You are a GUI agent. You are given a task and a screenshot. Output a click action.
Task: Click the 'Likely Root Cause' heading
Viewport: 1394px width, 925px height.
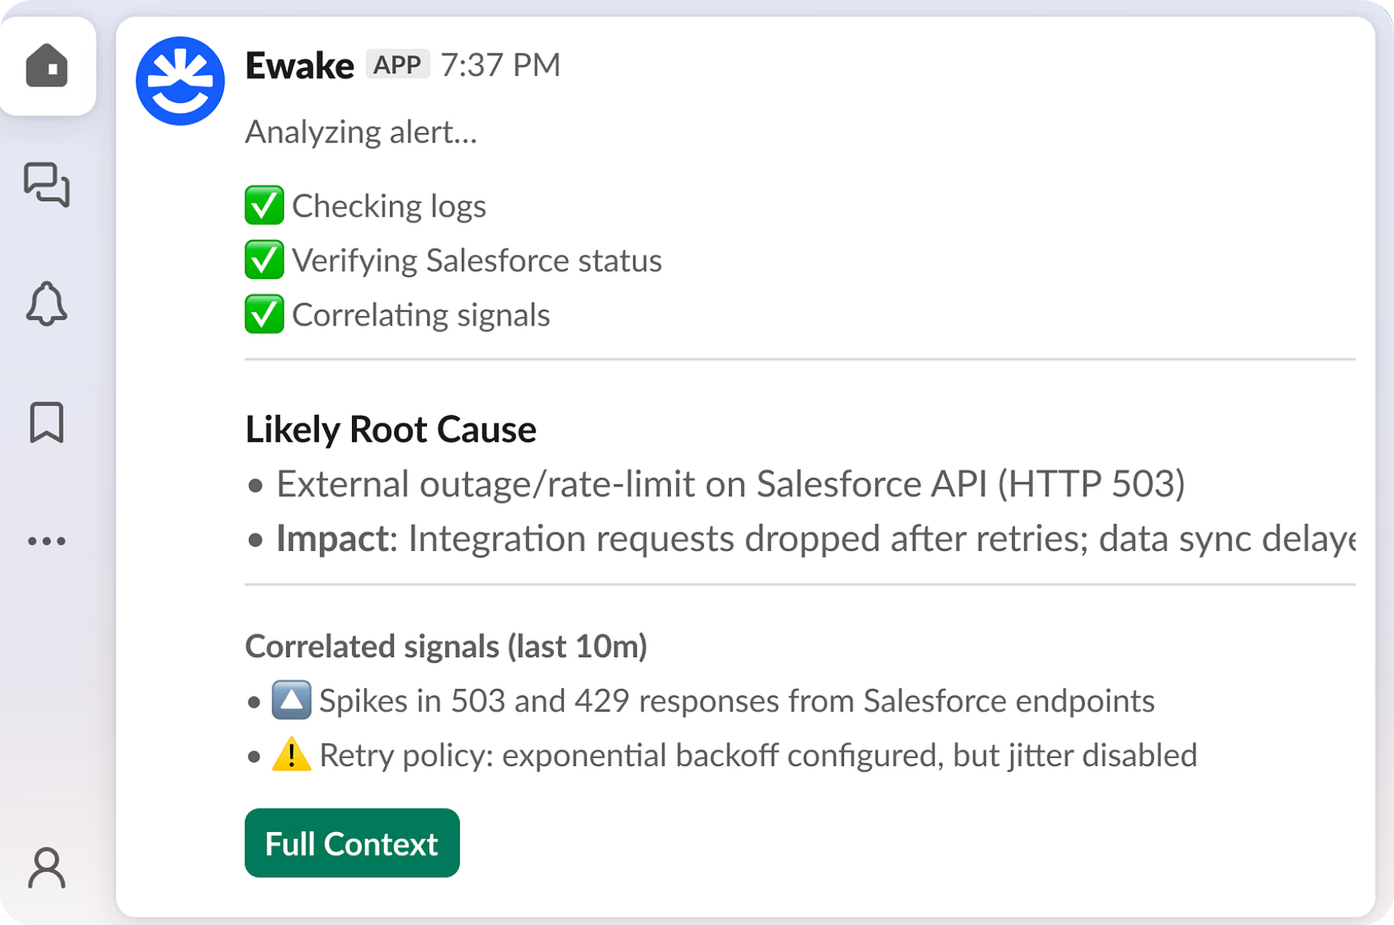(x=391, y=429)
